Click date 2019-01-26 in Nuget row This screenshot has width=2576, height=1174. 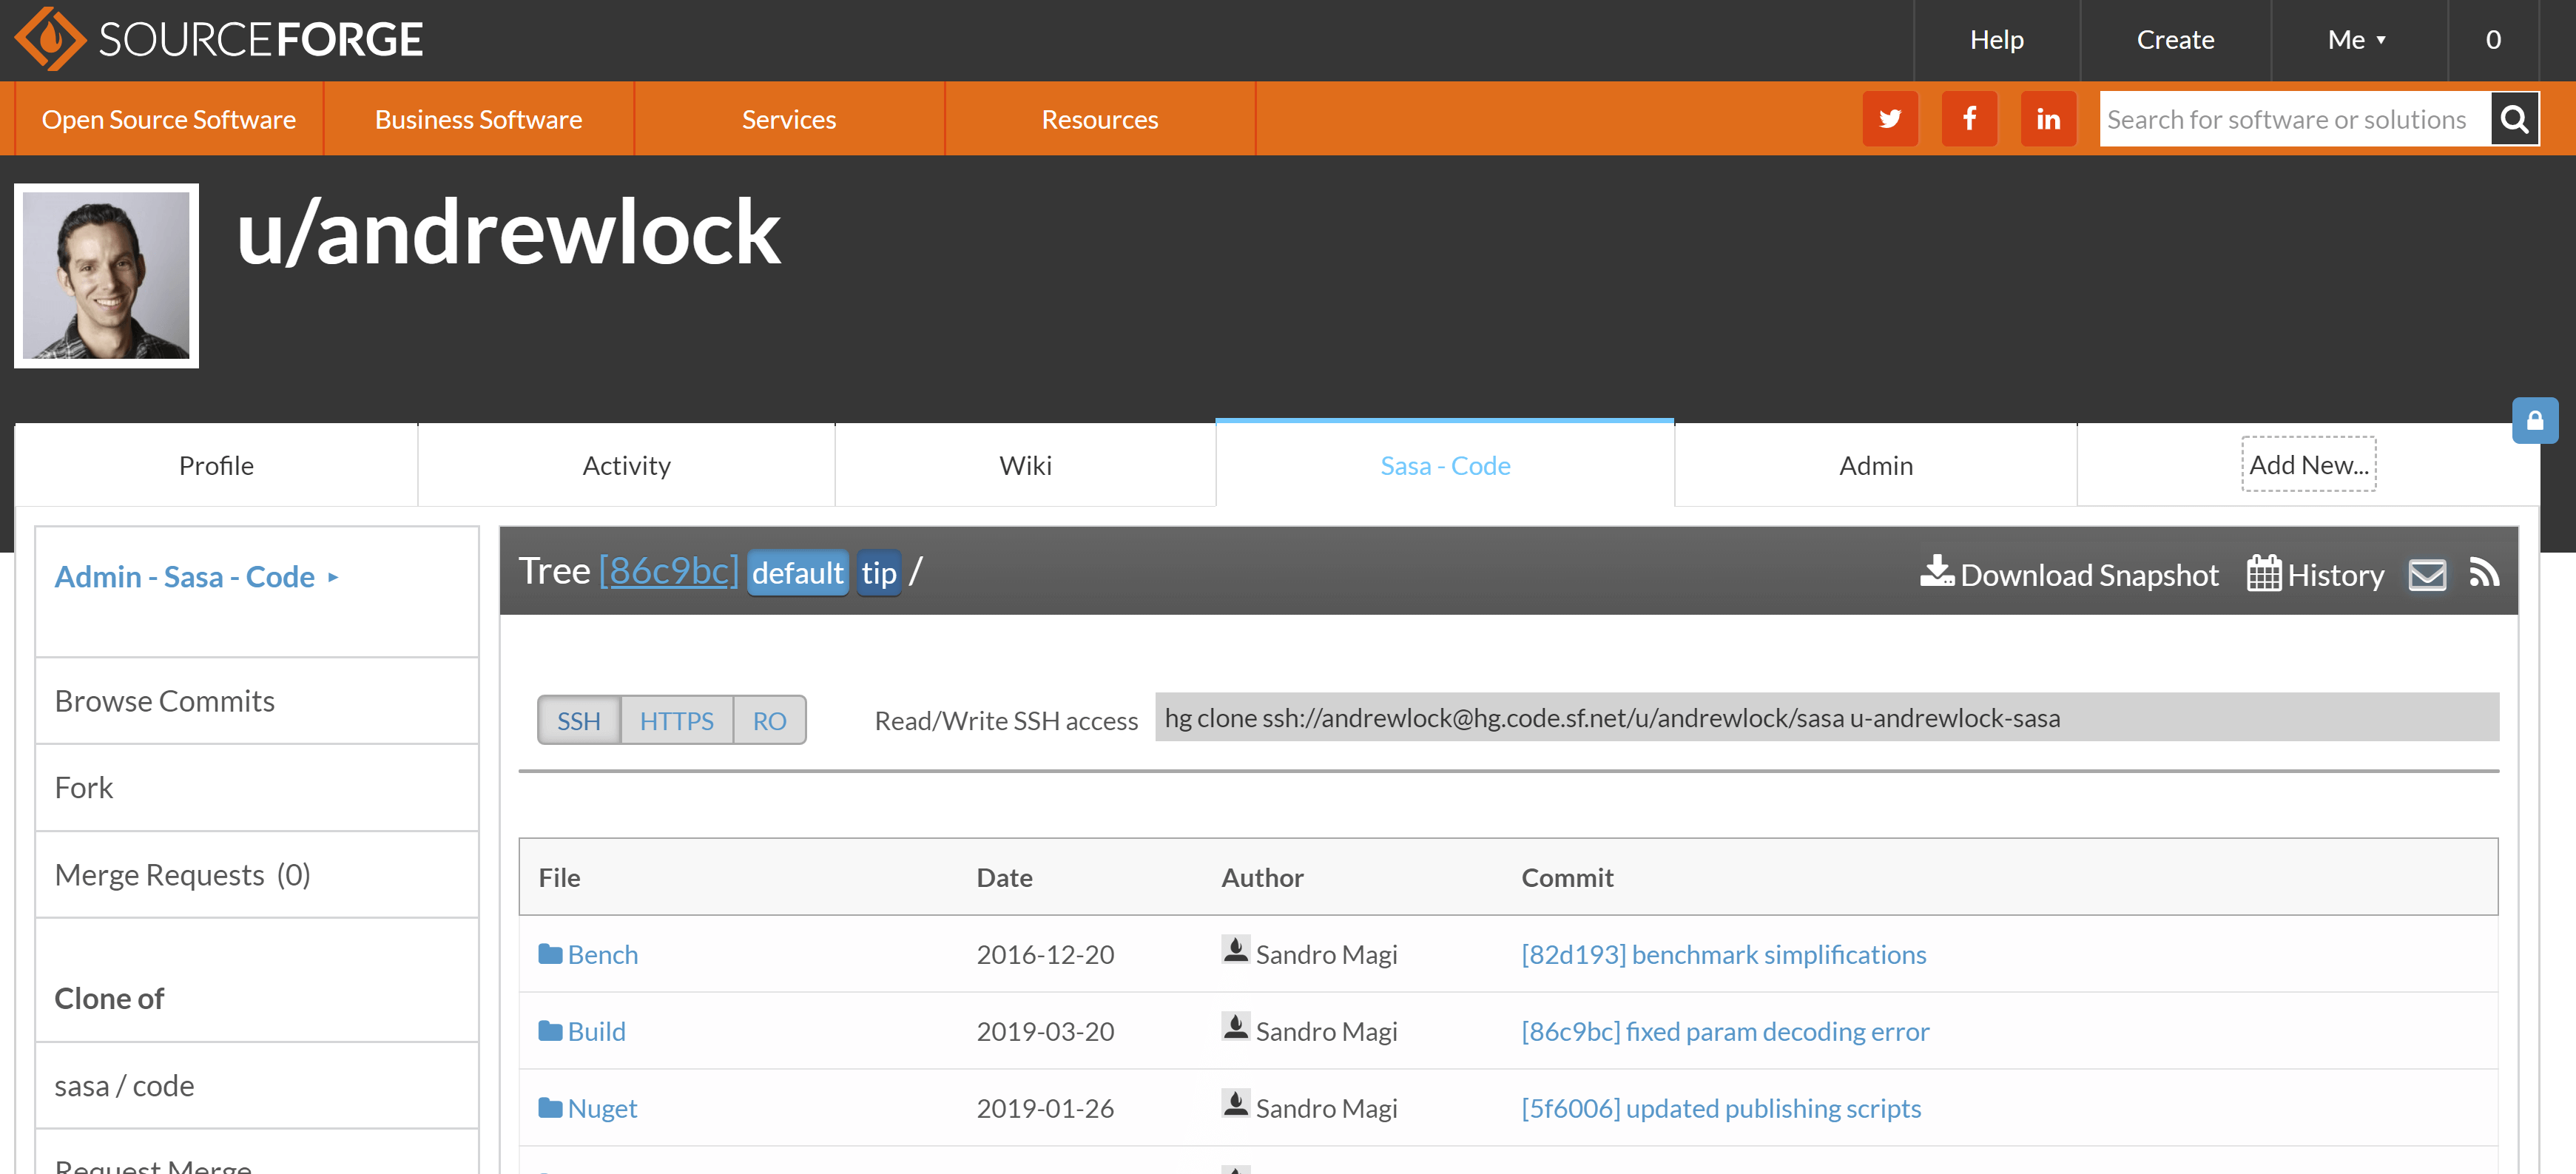point(1045,1108)
